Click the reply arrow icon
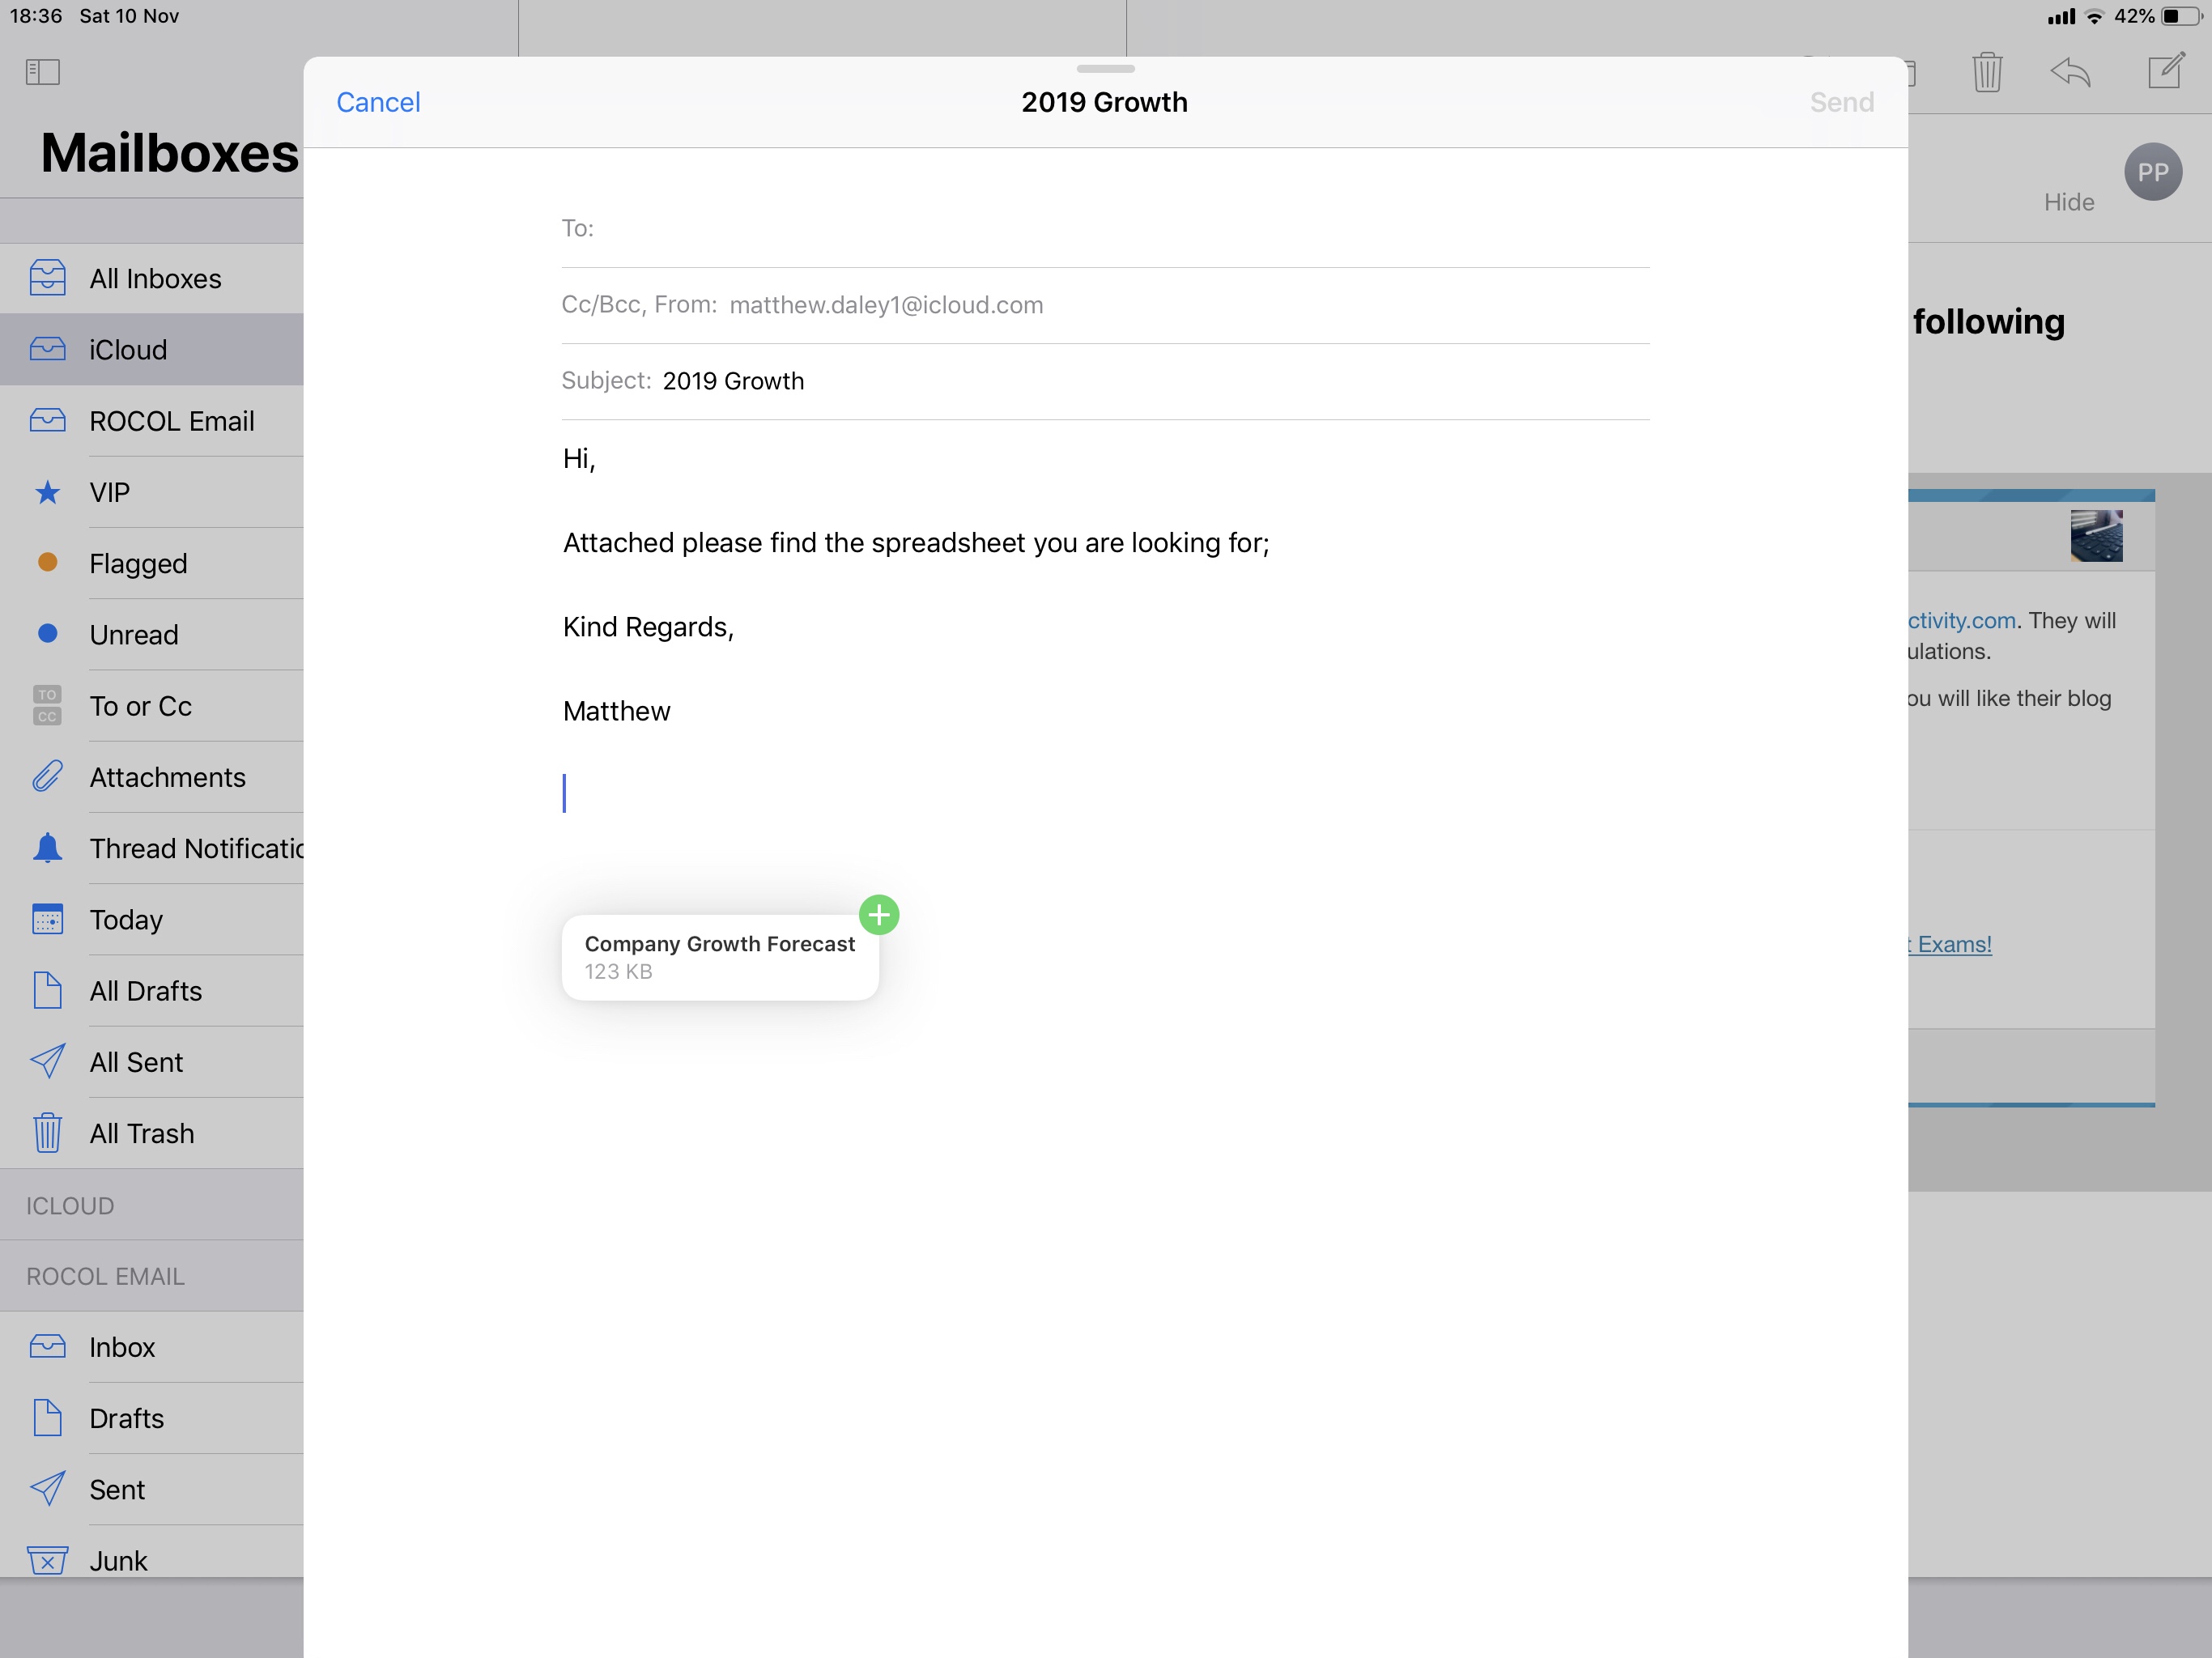The height and width of the screenshot is (1658, 2212). [x=2070, y=72]
